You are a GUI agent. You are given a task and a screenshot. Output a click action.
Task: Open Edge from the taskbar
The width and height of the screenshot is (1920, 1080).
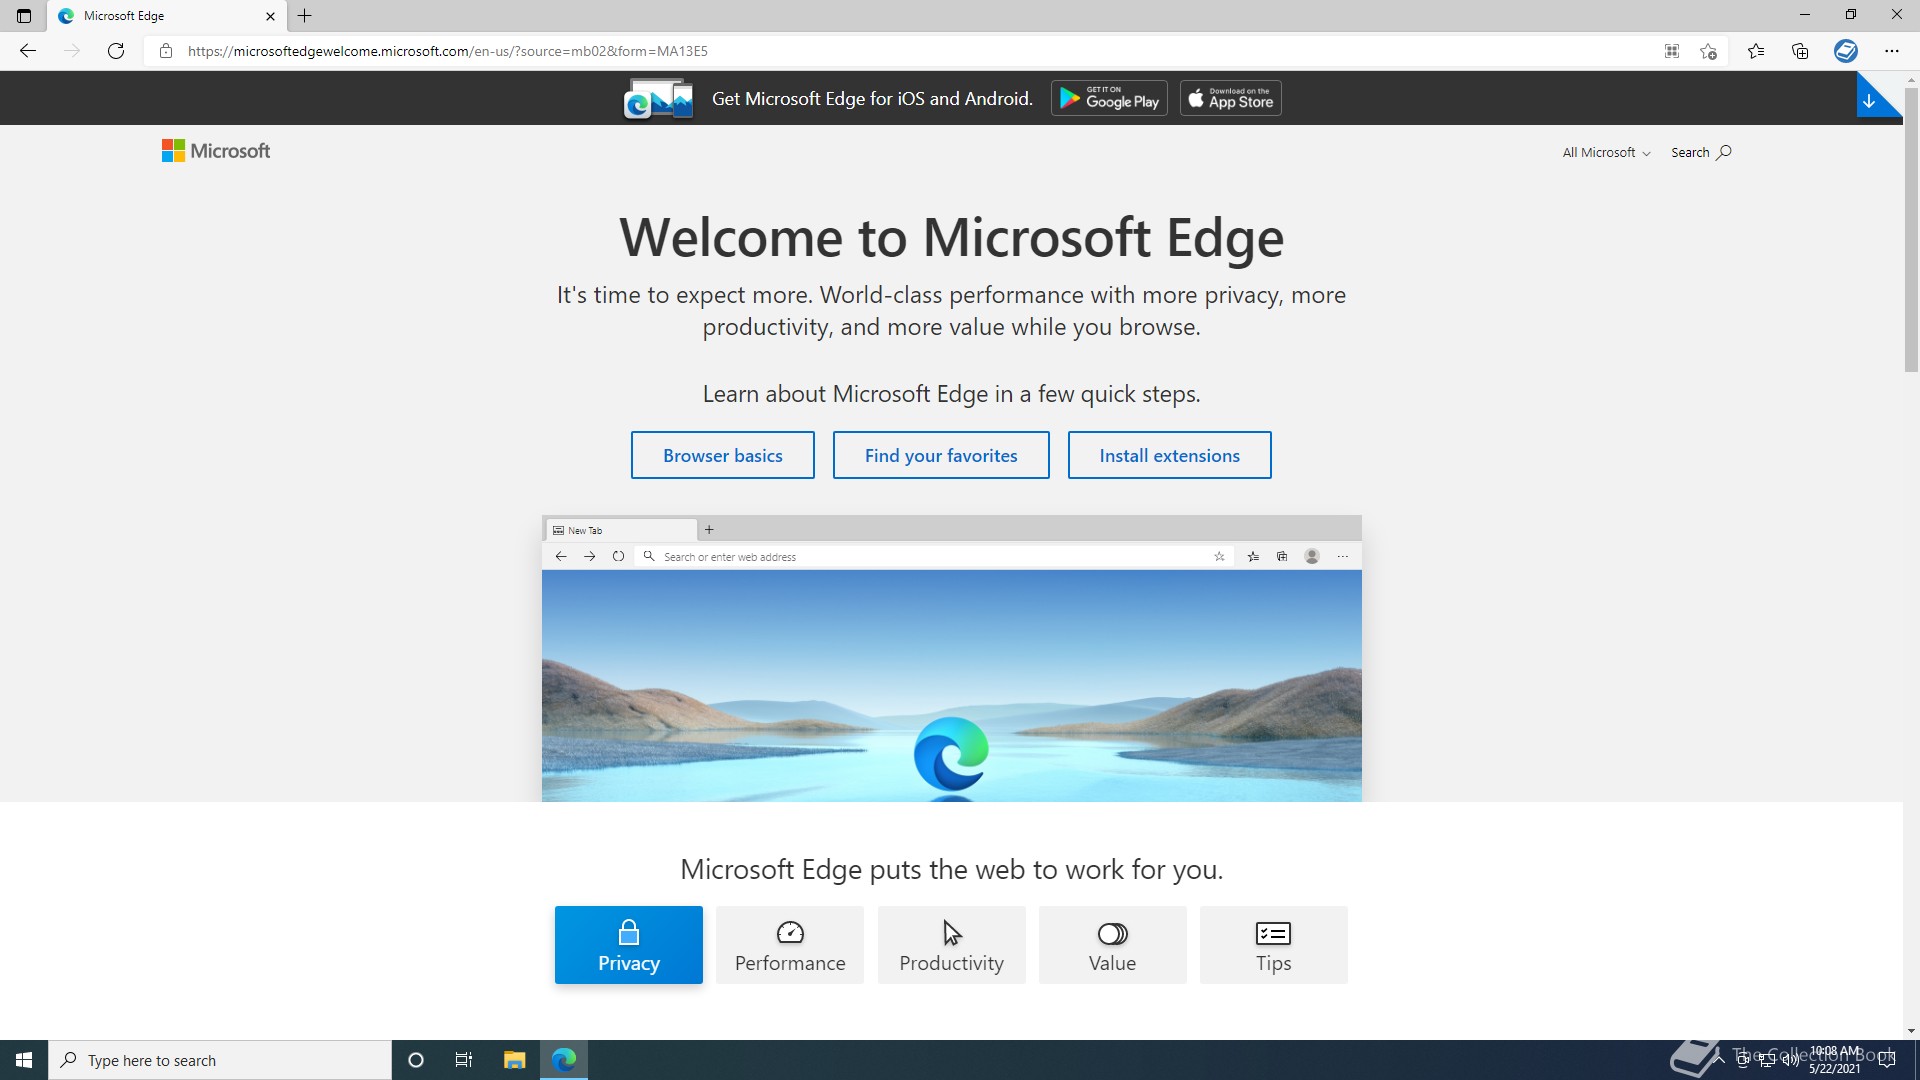click(x=564, y=1060)
